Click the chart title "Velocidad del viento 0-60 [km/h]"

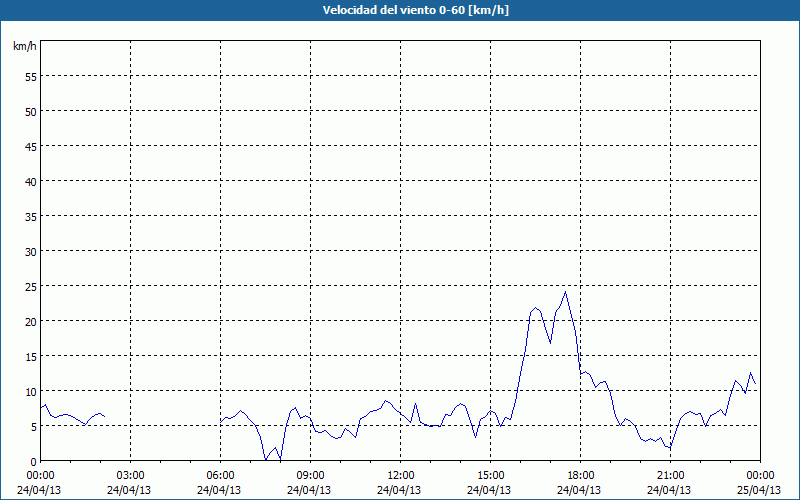pos(415,10)
